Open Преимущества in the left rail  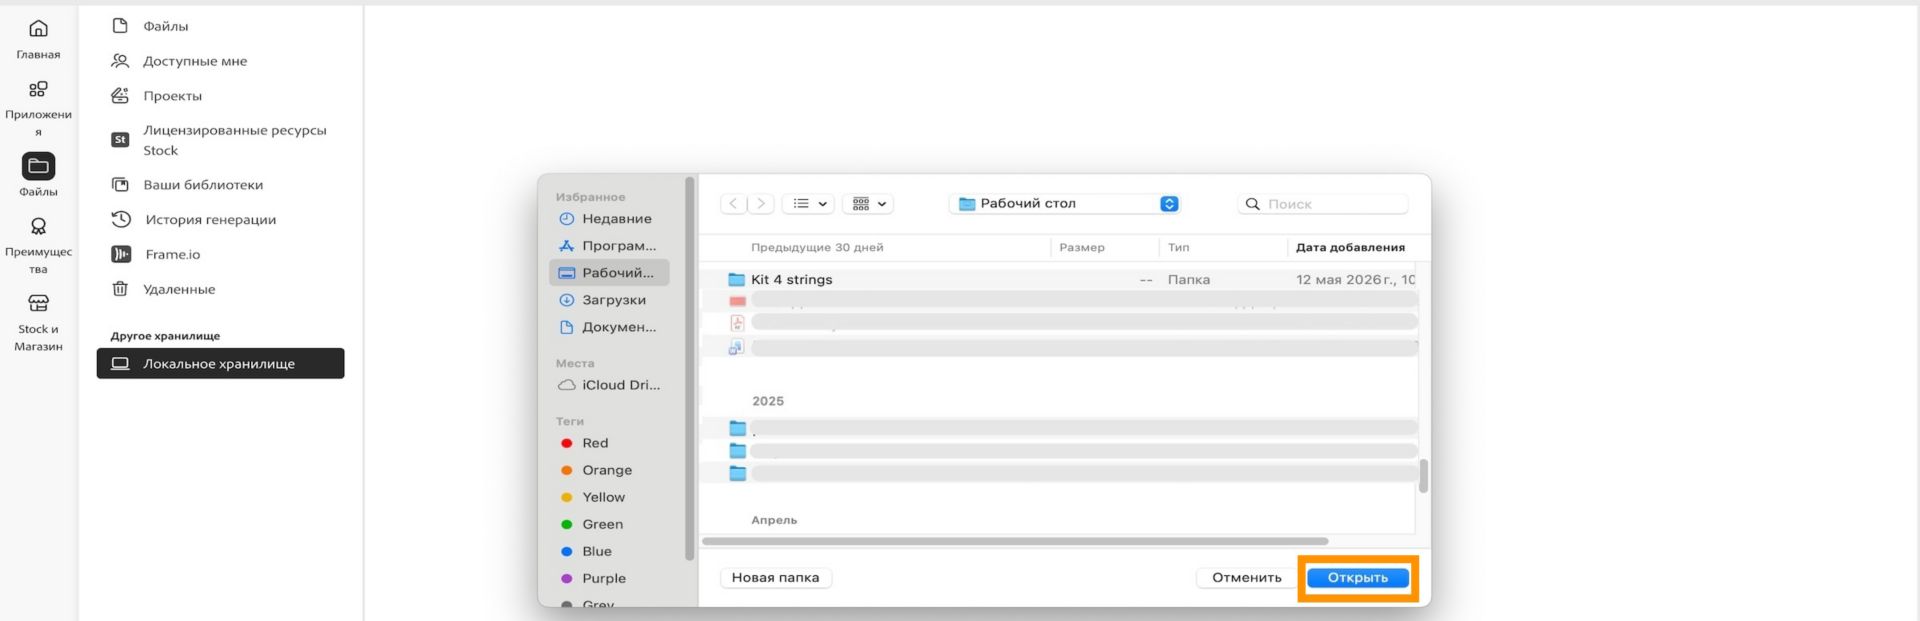pyautogui.click(x=38, y=245)
